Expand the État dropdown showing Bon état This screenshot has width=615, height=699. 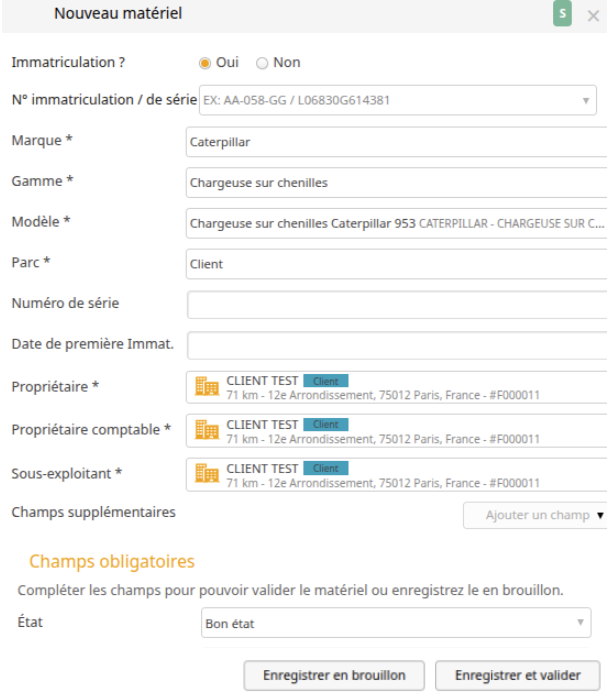tap(396, 622)
